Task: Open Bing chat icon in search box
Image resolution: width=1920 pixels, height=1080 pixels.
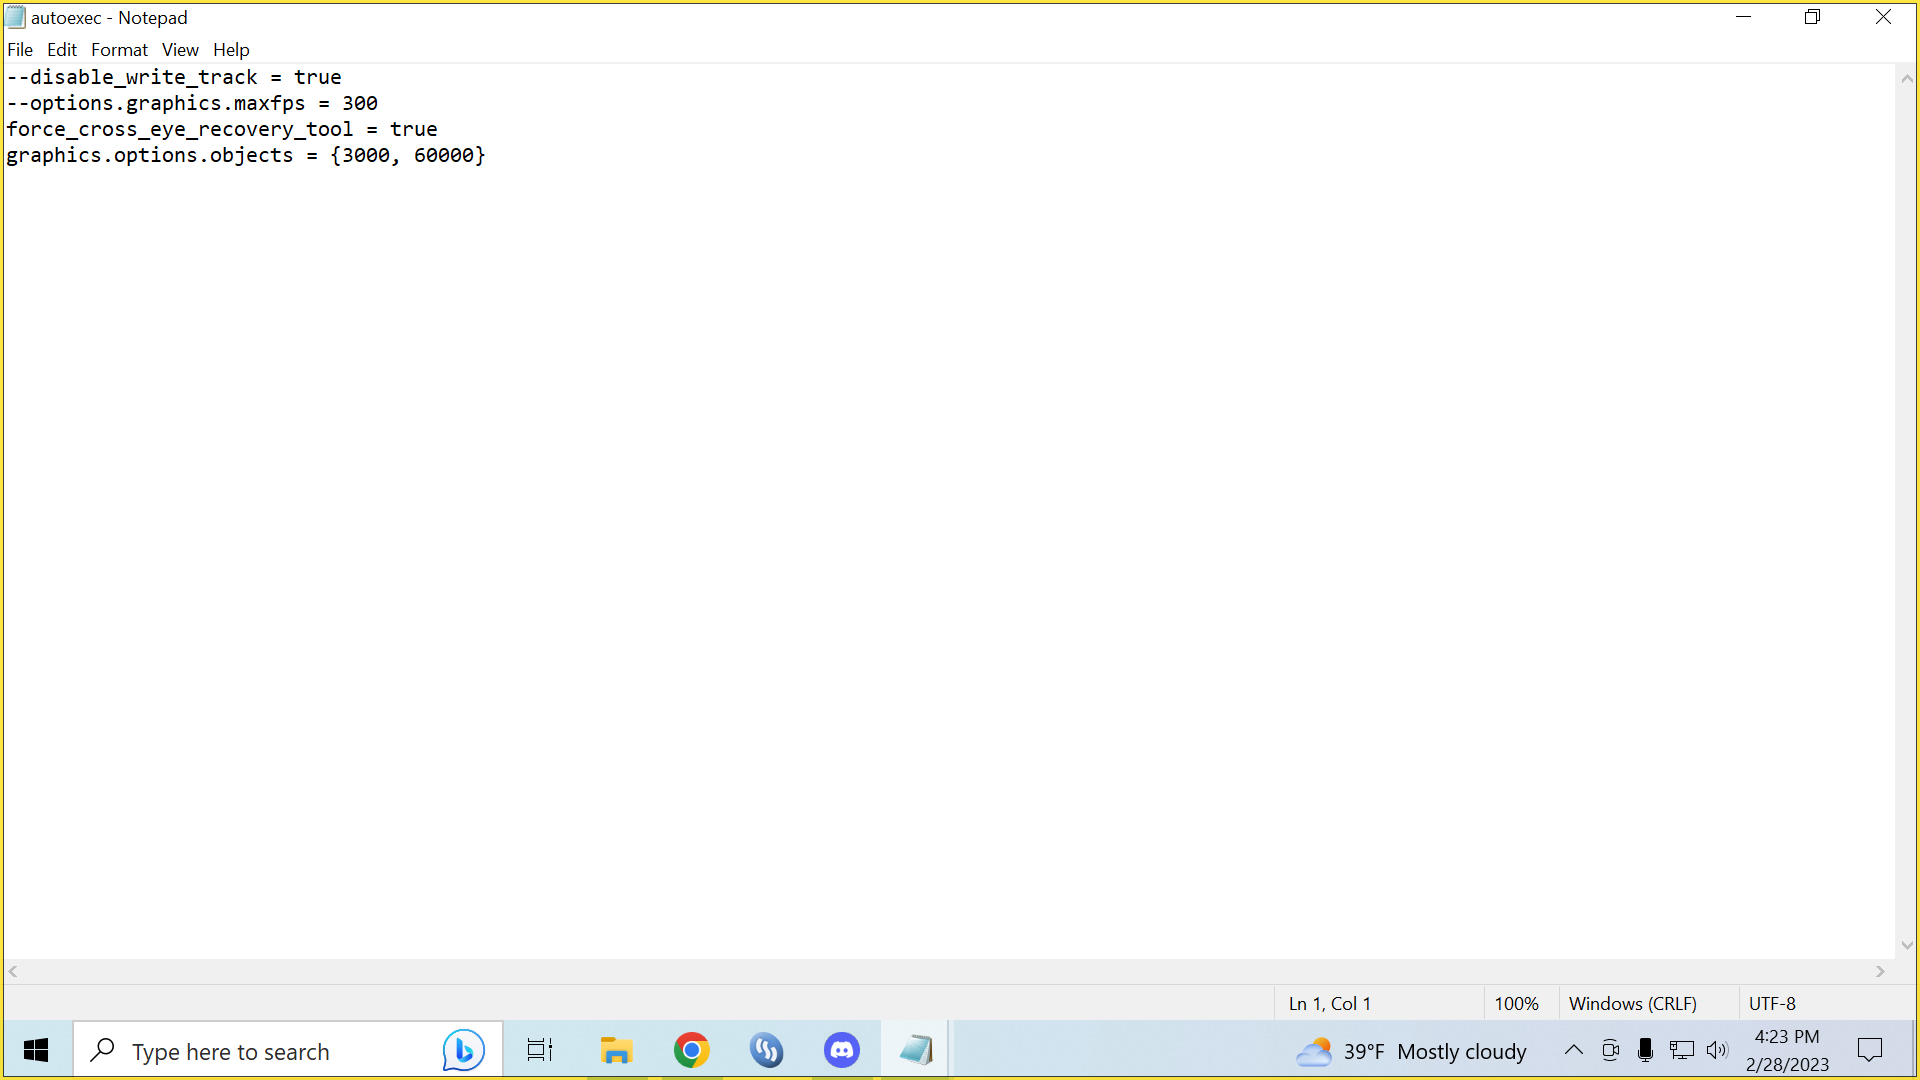Action: click(x=463, y=1050)
